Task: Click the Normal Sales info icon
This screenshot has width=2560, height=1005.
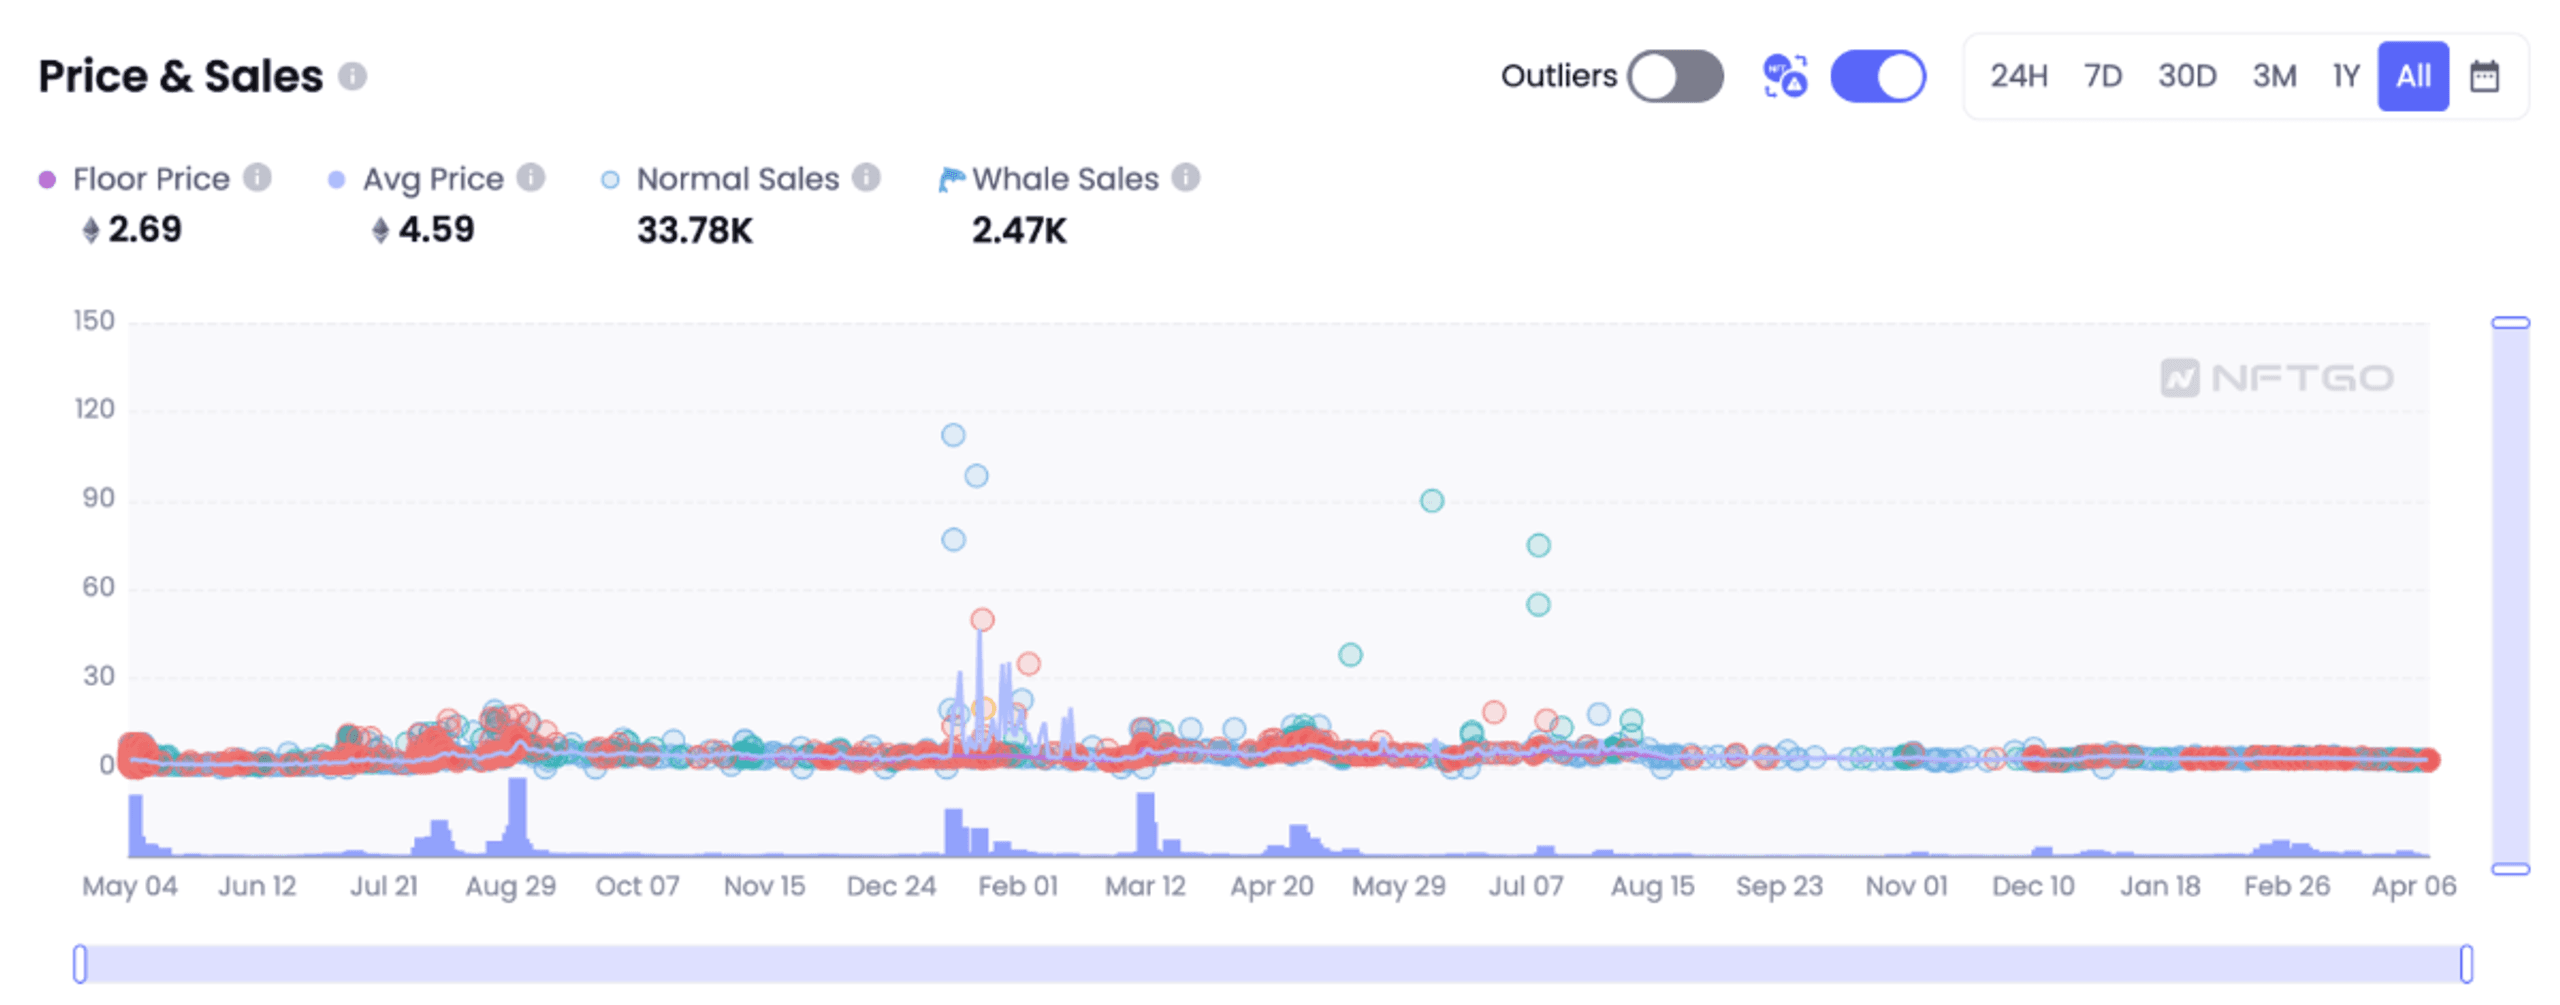Action: click(865, 178)
